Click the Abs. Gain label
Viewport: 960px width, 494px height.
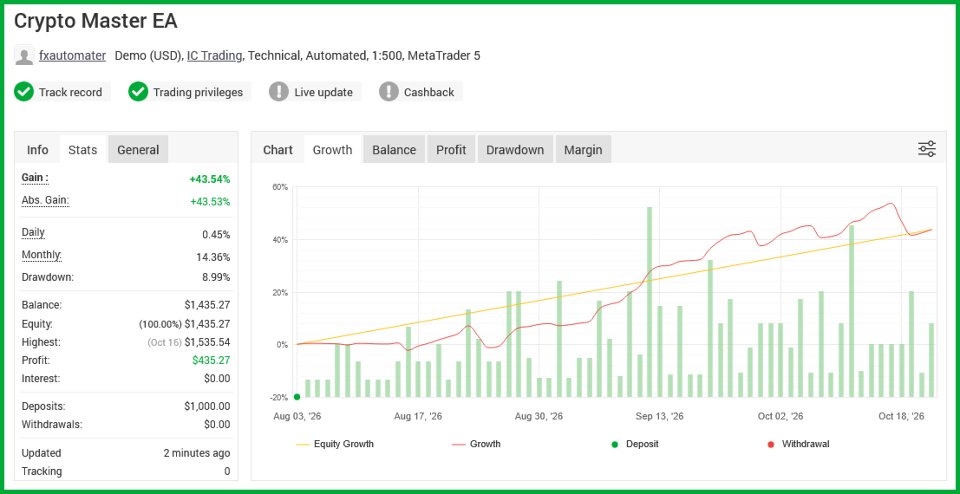45,200
